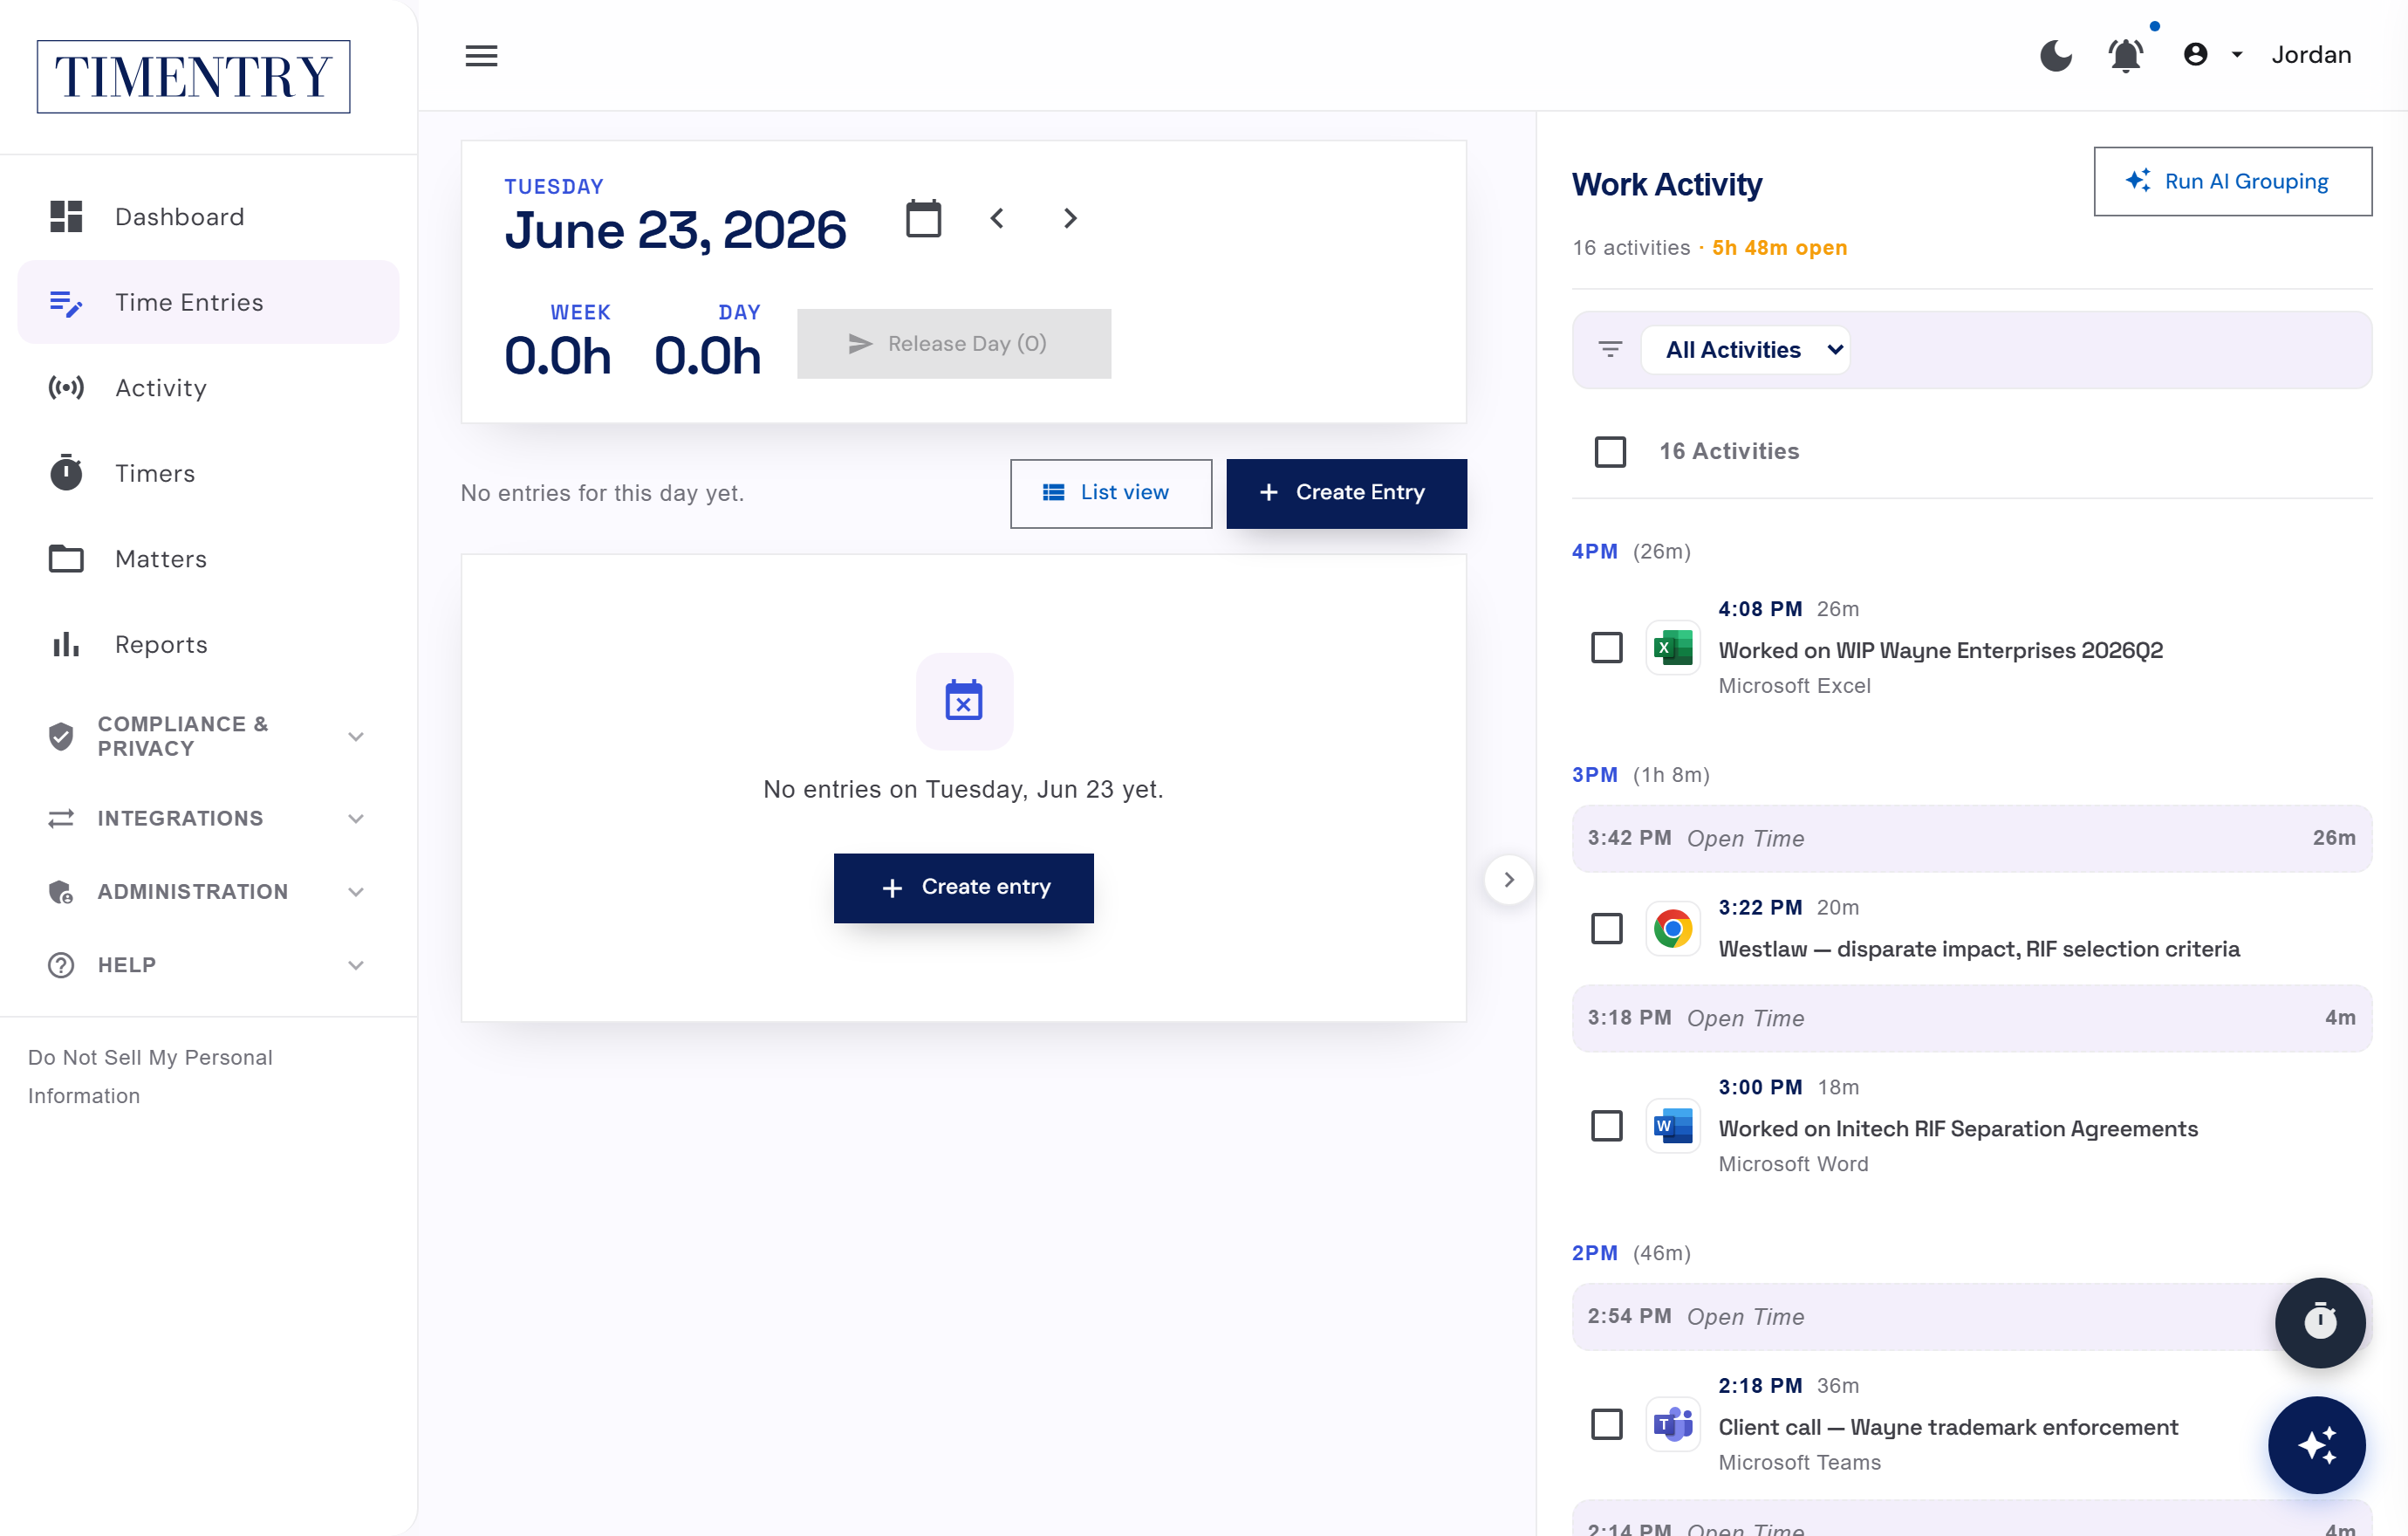Switch to List view
The height and width of the screenshot is (1536, 2408).
pyautogui.click(x=1111, y=493)
